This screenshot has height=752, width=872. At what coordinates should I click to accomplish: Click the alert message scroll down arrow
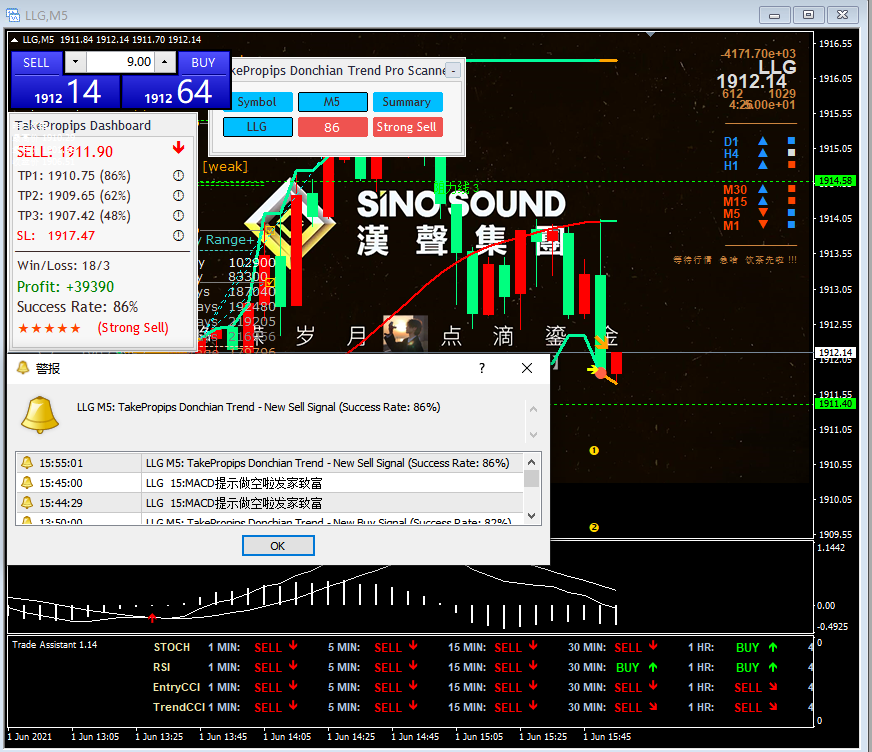[533, 434]
